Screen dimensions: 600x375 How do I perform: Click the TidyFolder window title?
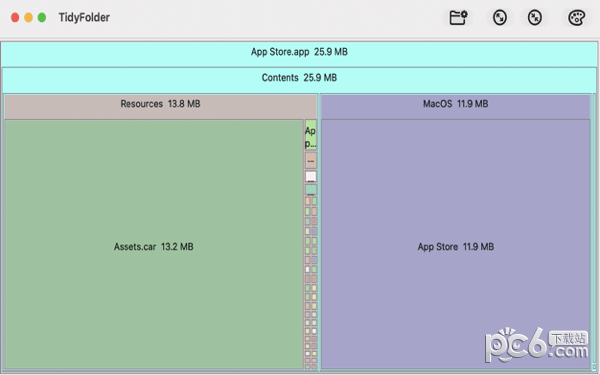84,18
